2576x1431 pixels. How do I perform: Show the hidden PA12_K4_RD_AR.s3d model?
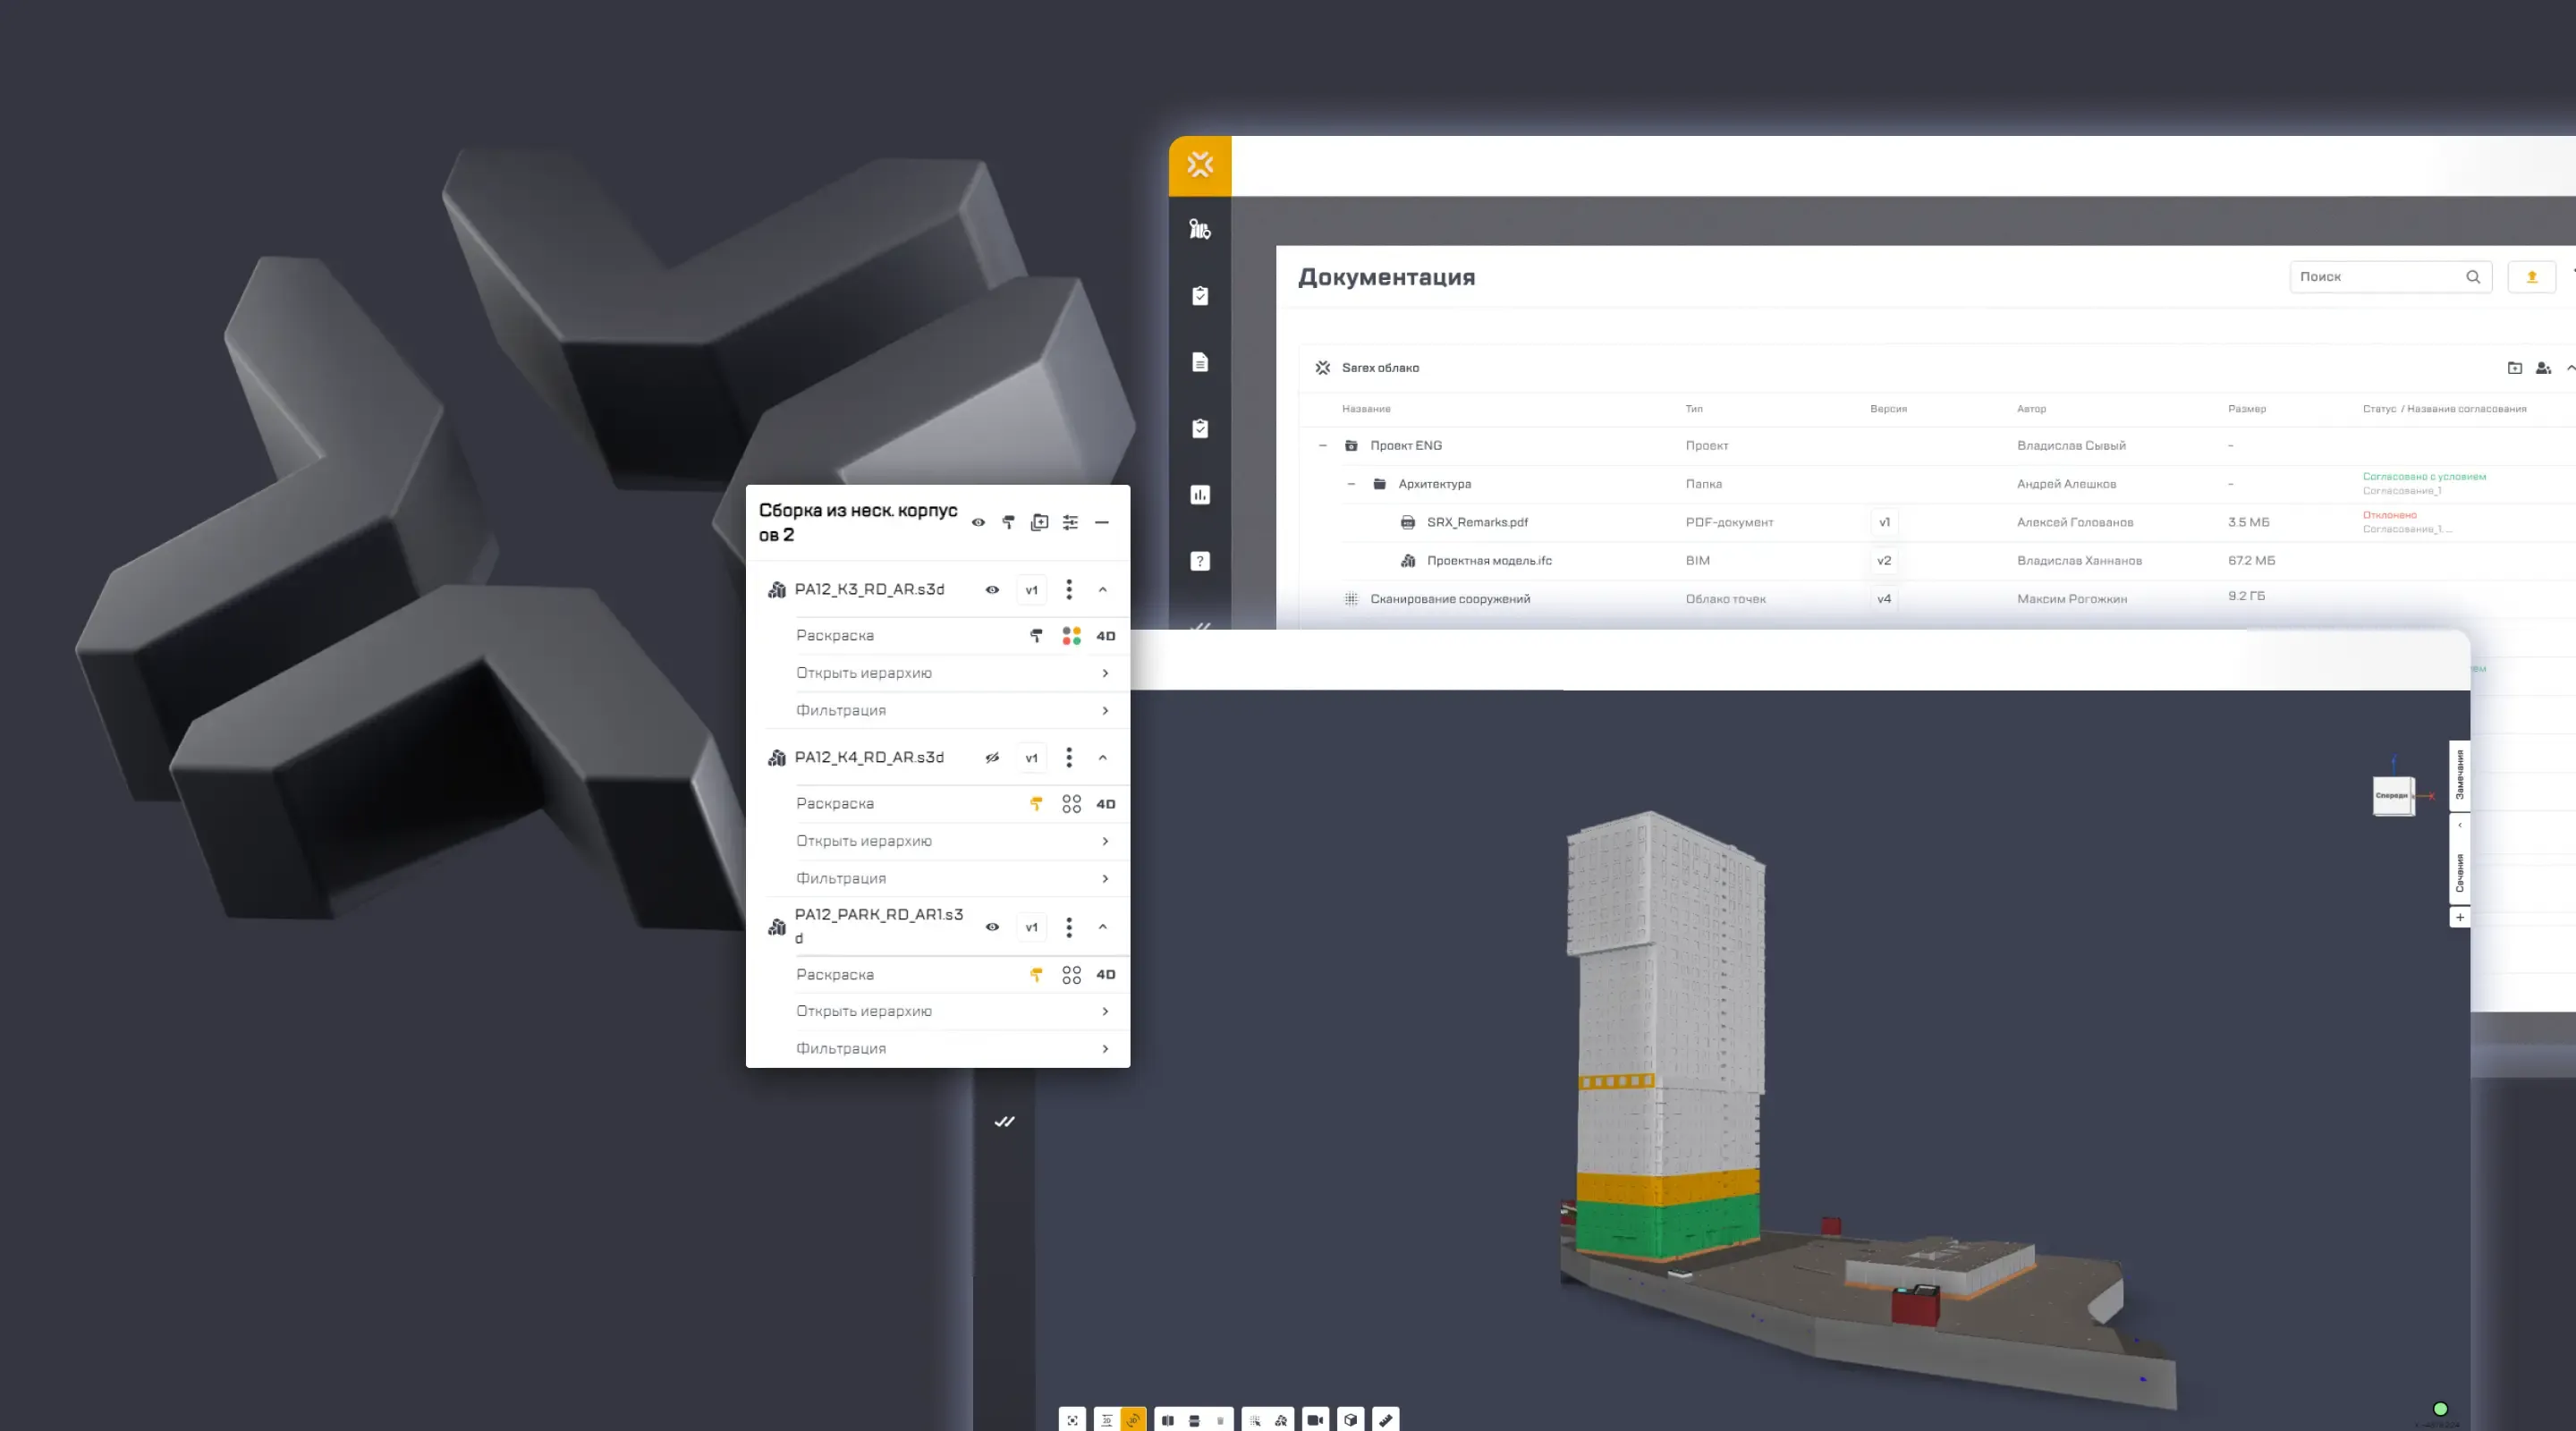point(992,758)
